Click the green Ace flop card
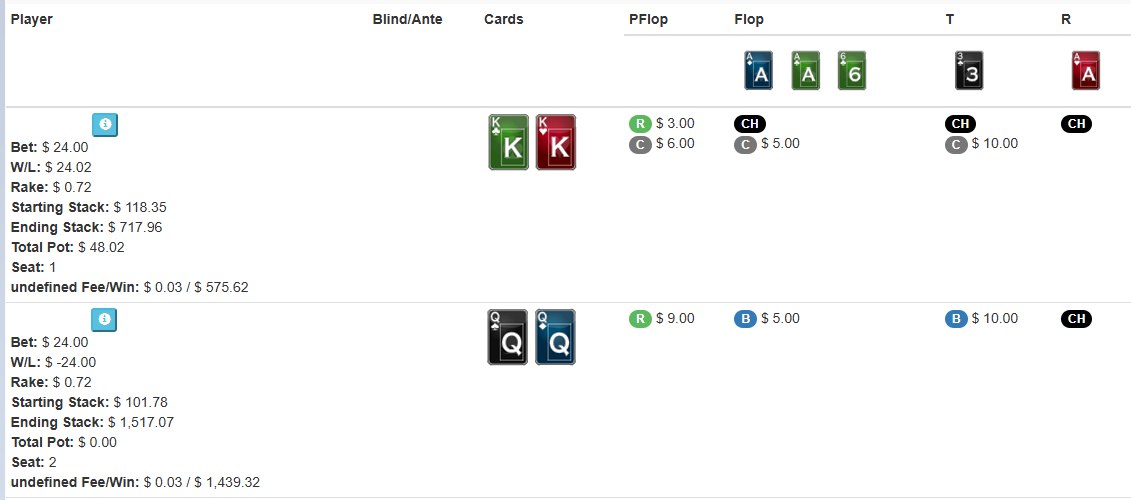The width and height of the screenshot is (1131, 500). (x=805, y=71)
